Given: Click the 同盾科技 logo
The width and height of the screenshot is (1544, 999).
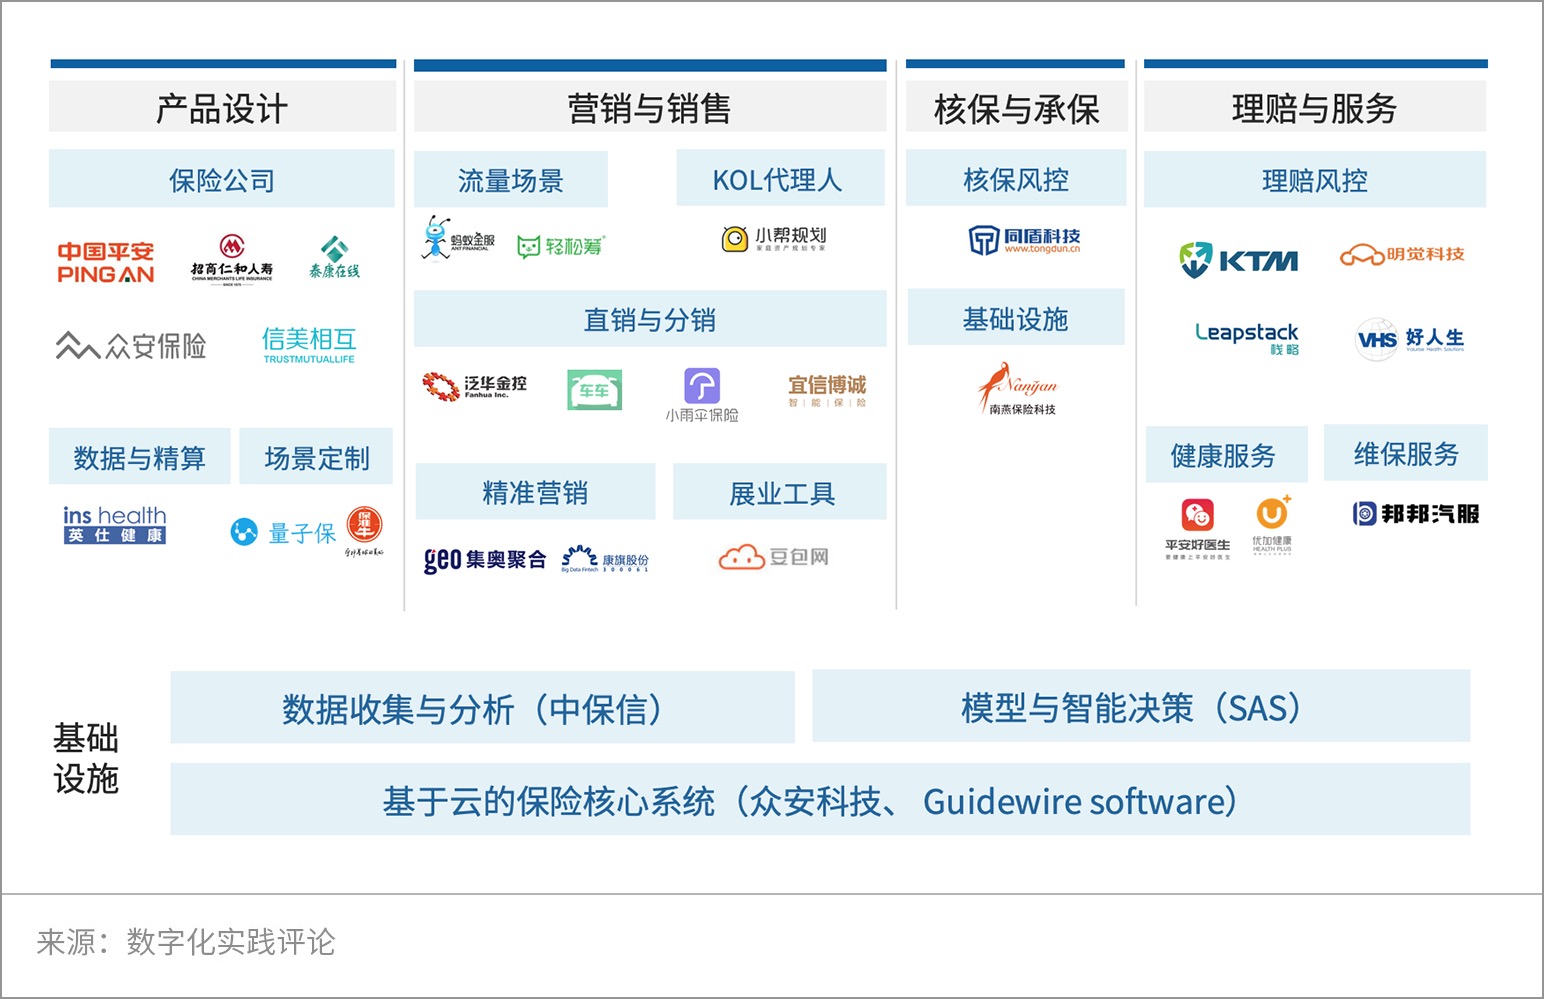Looking at the screenshot, I should pos(1024,240).
